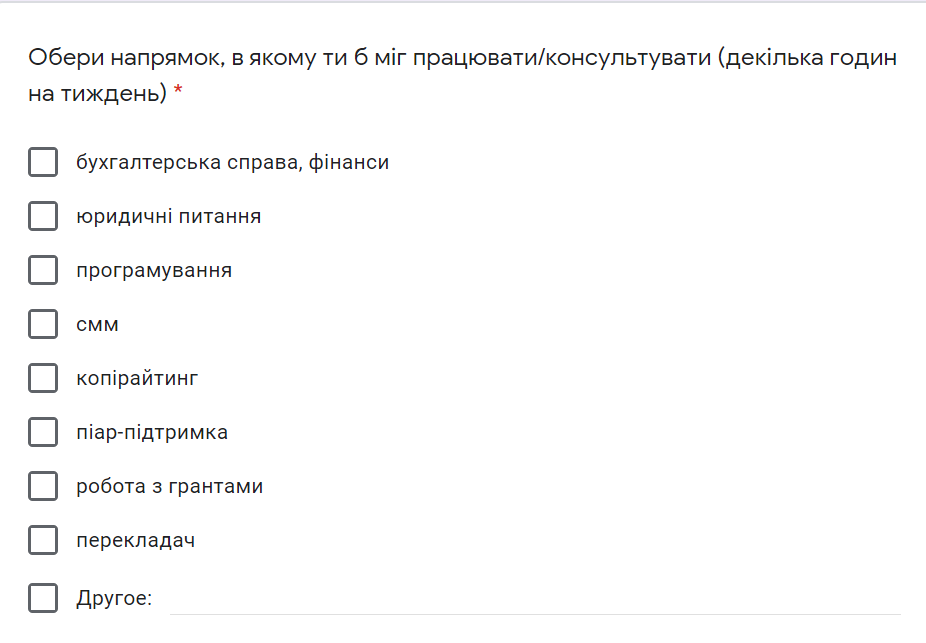Click the бухгалтерська справа, фінанси label text

[x=233, y=162]
